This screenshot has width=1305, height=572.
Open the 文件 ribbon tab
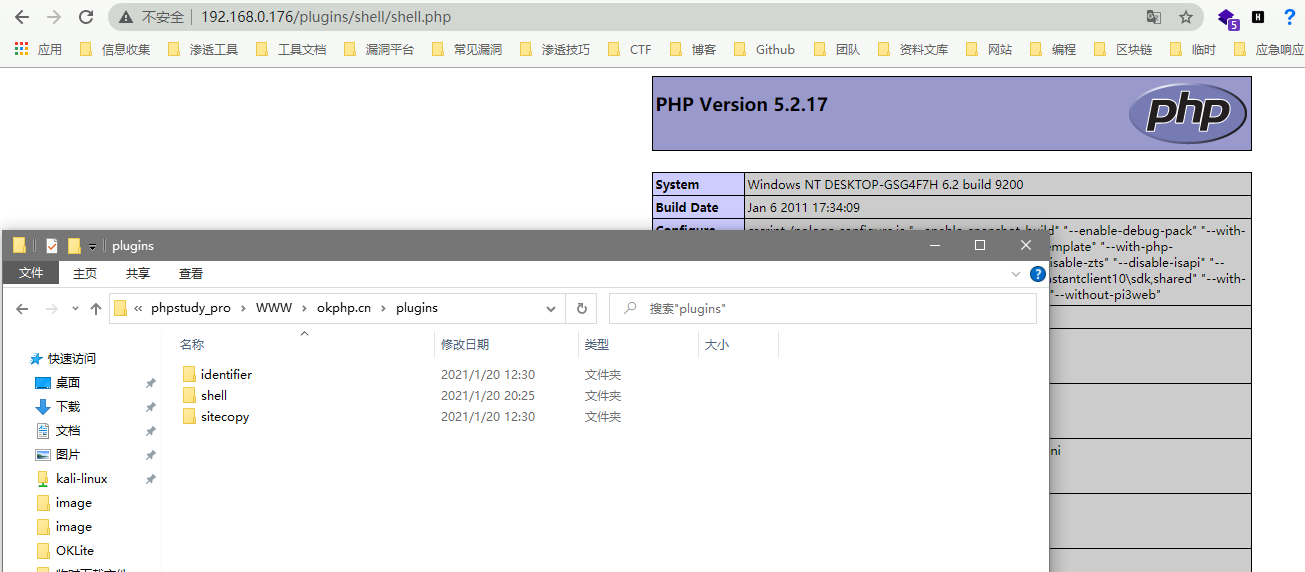point(31,274)
